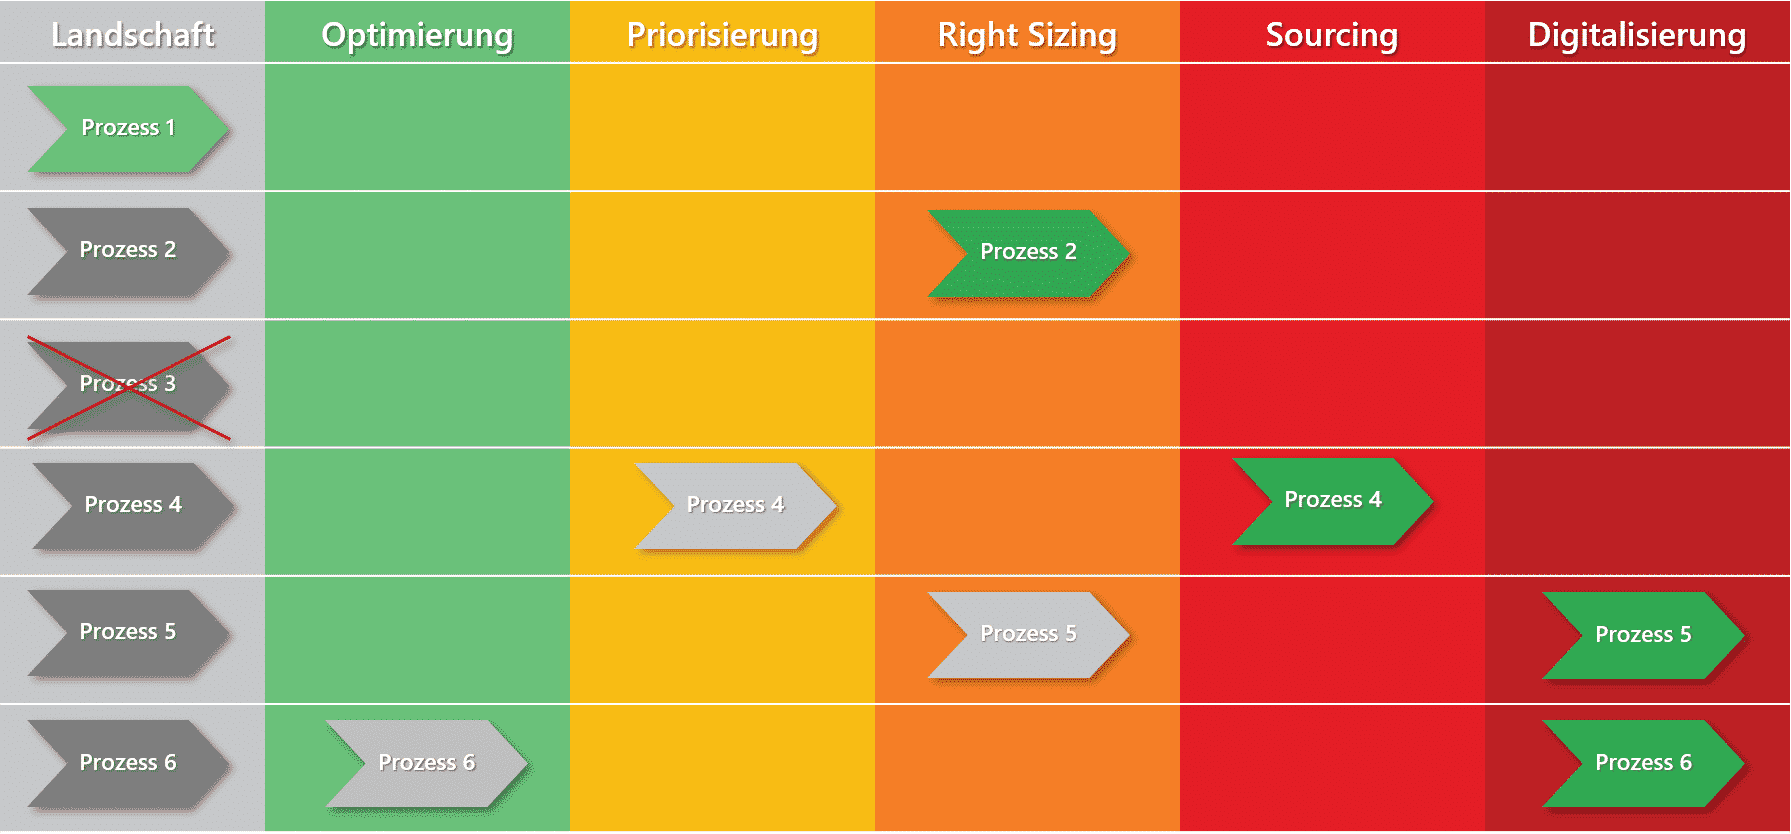Screen dimensions: 1791x834
Task: Select green Prozess 4 arrow in Sourcing
Action: click(x=1332, y=501)
